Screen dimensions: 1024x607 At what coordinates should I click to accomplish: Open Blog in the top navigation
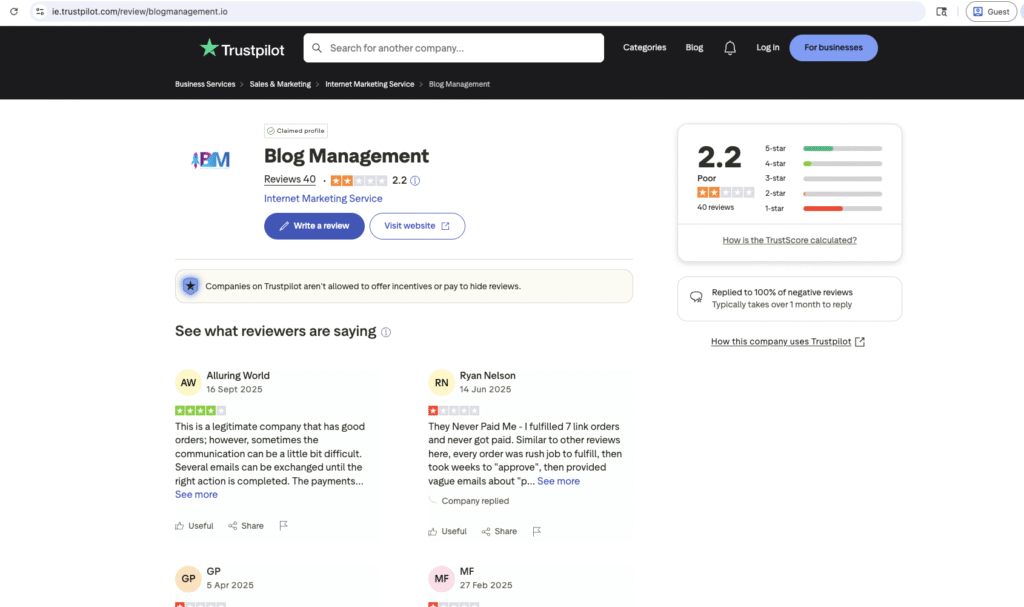[694, 48]
